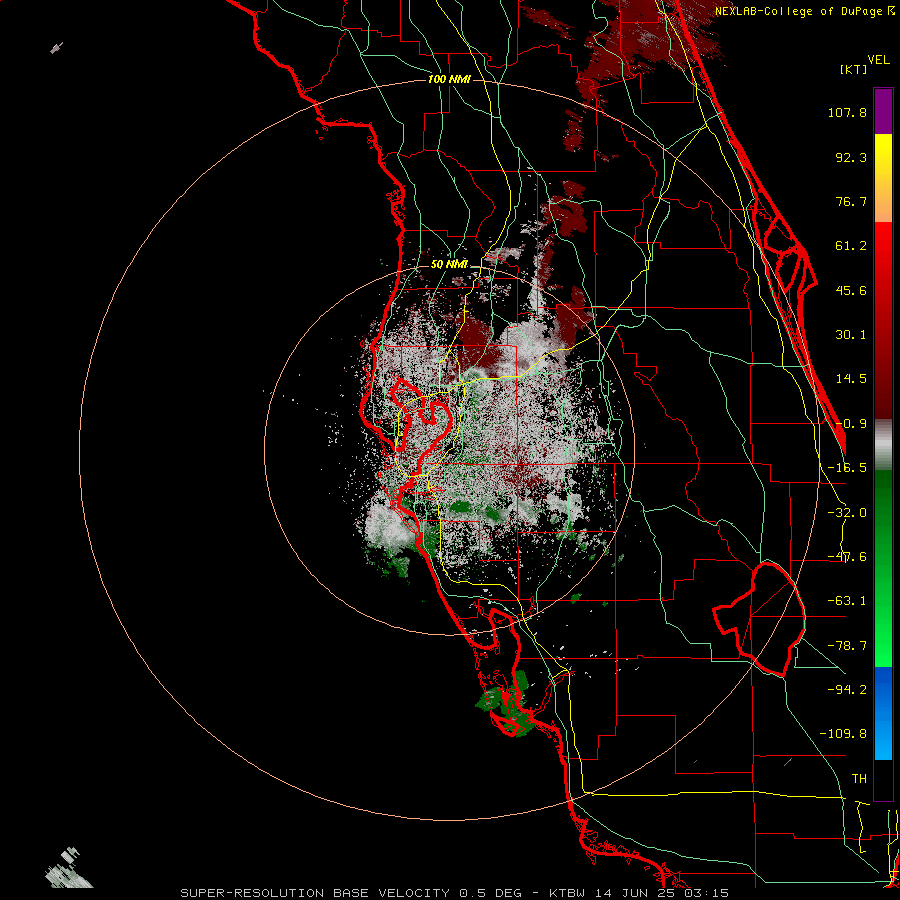
Task: Click the [KT] units label
Action: [854, 69]
